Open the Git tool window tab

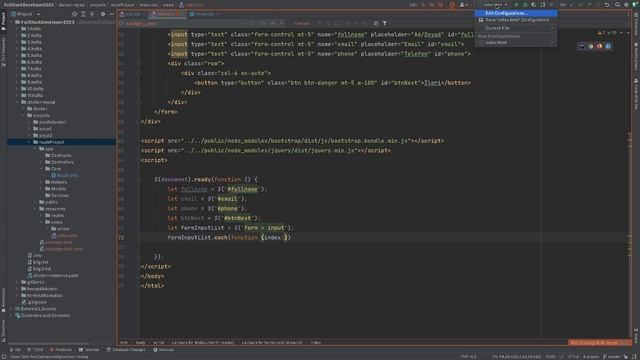[15, 350]
